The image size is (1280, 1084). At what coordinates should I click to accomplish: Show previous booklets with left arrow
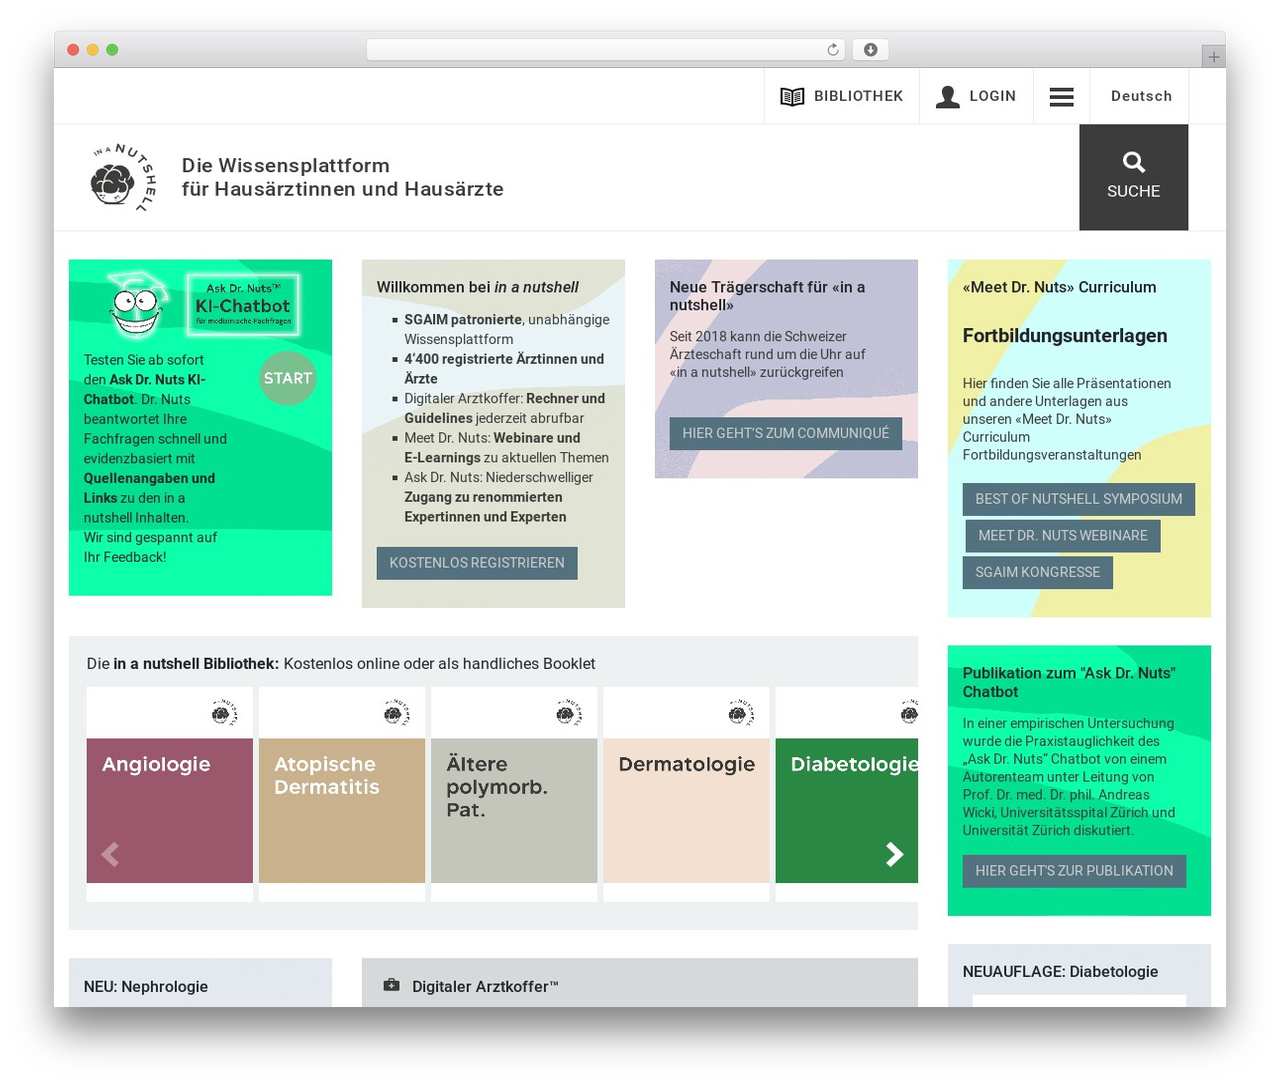point(110,854)
